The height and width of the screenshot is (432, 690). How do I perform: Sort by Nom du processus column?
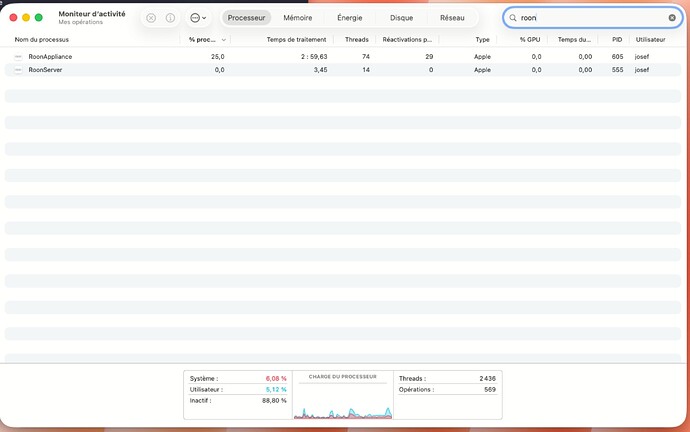(x=40, y=40)
